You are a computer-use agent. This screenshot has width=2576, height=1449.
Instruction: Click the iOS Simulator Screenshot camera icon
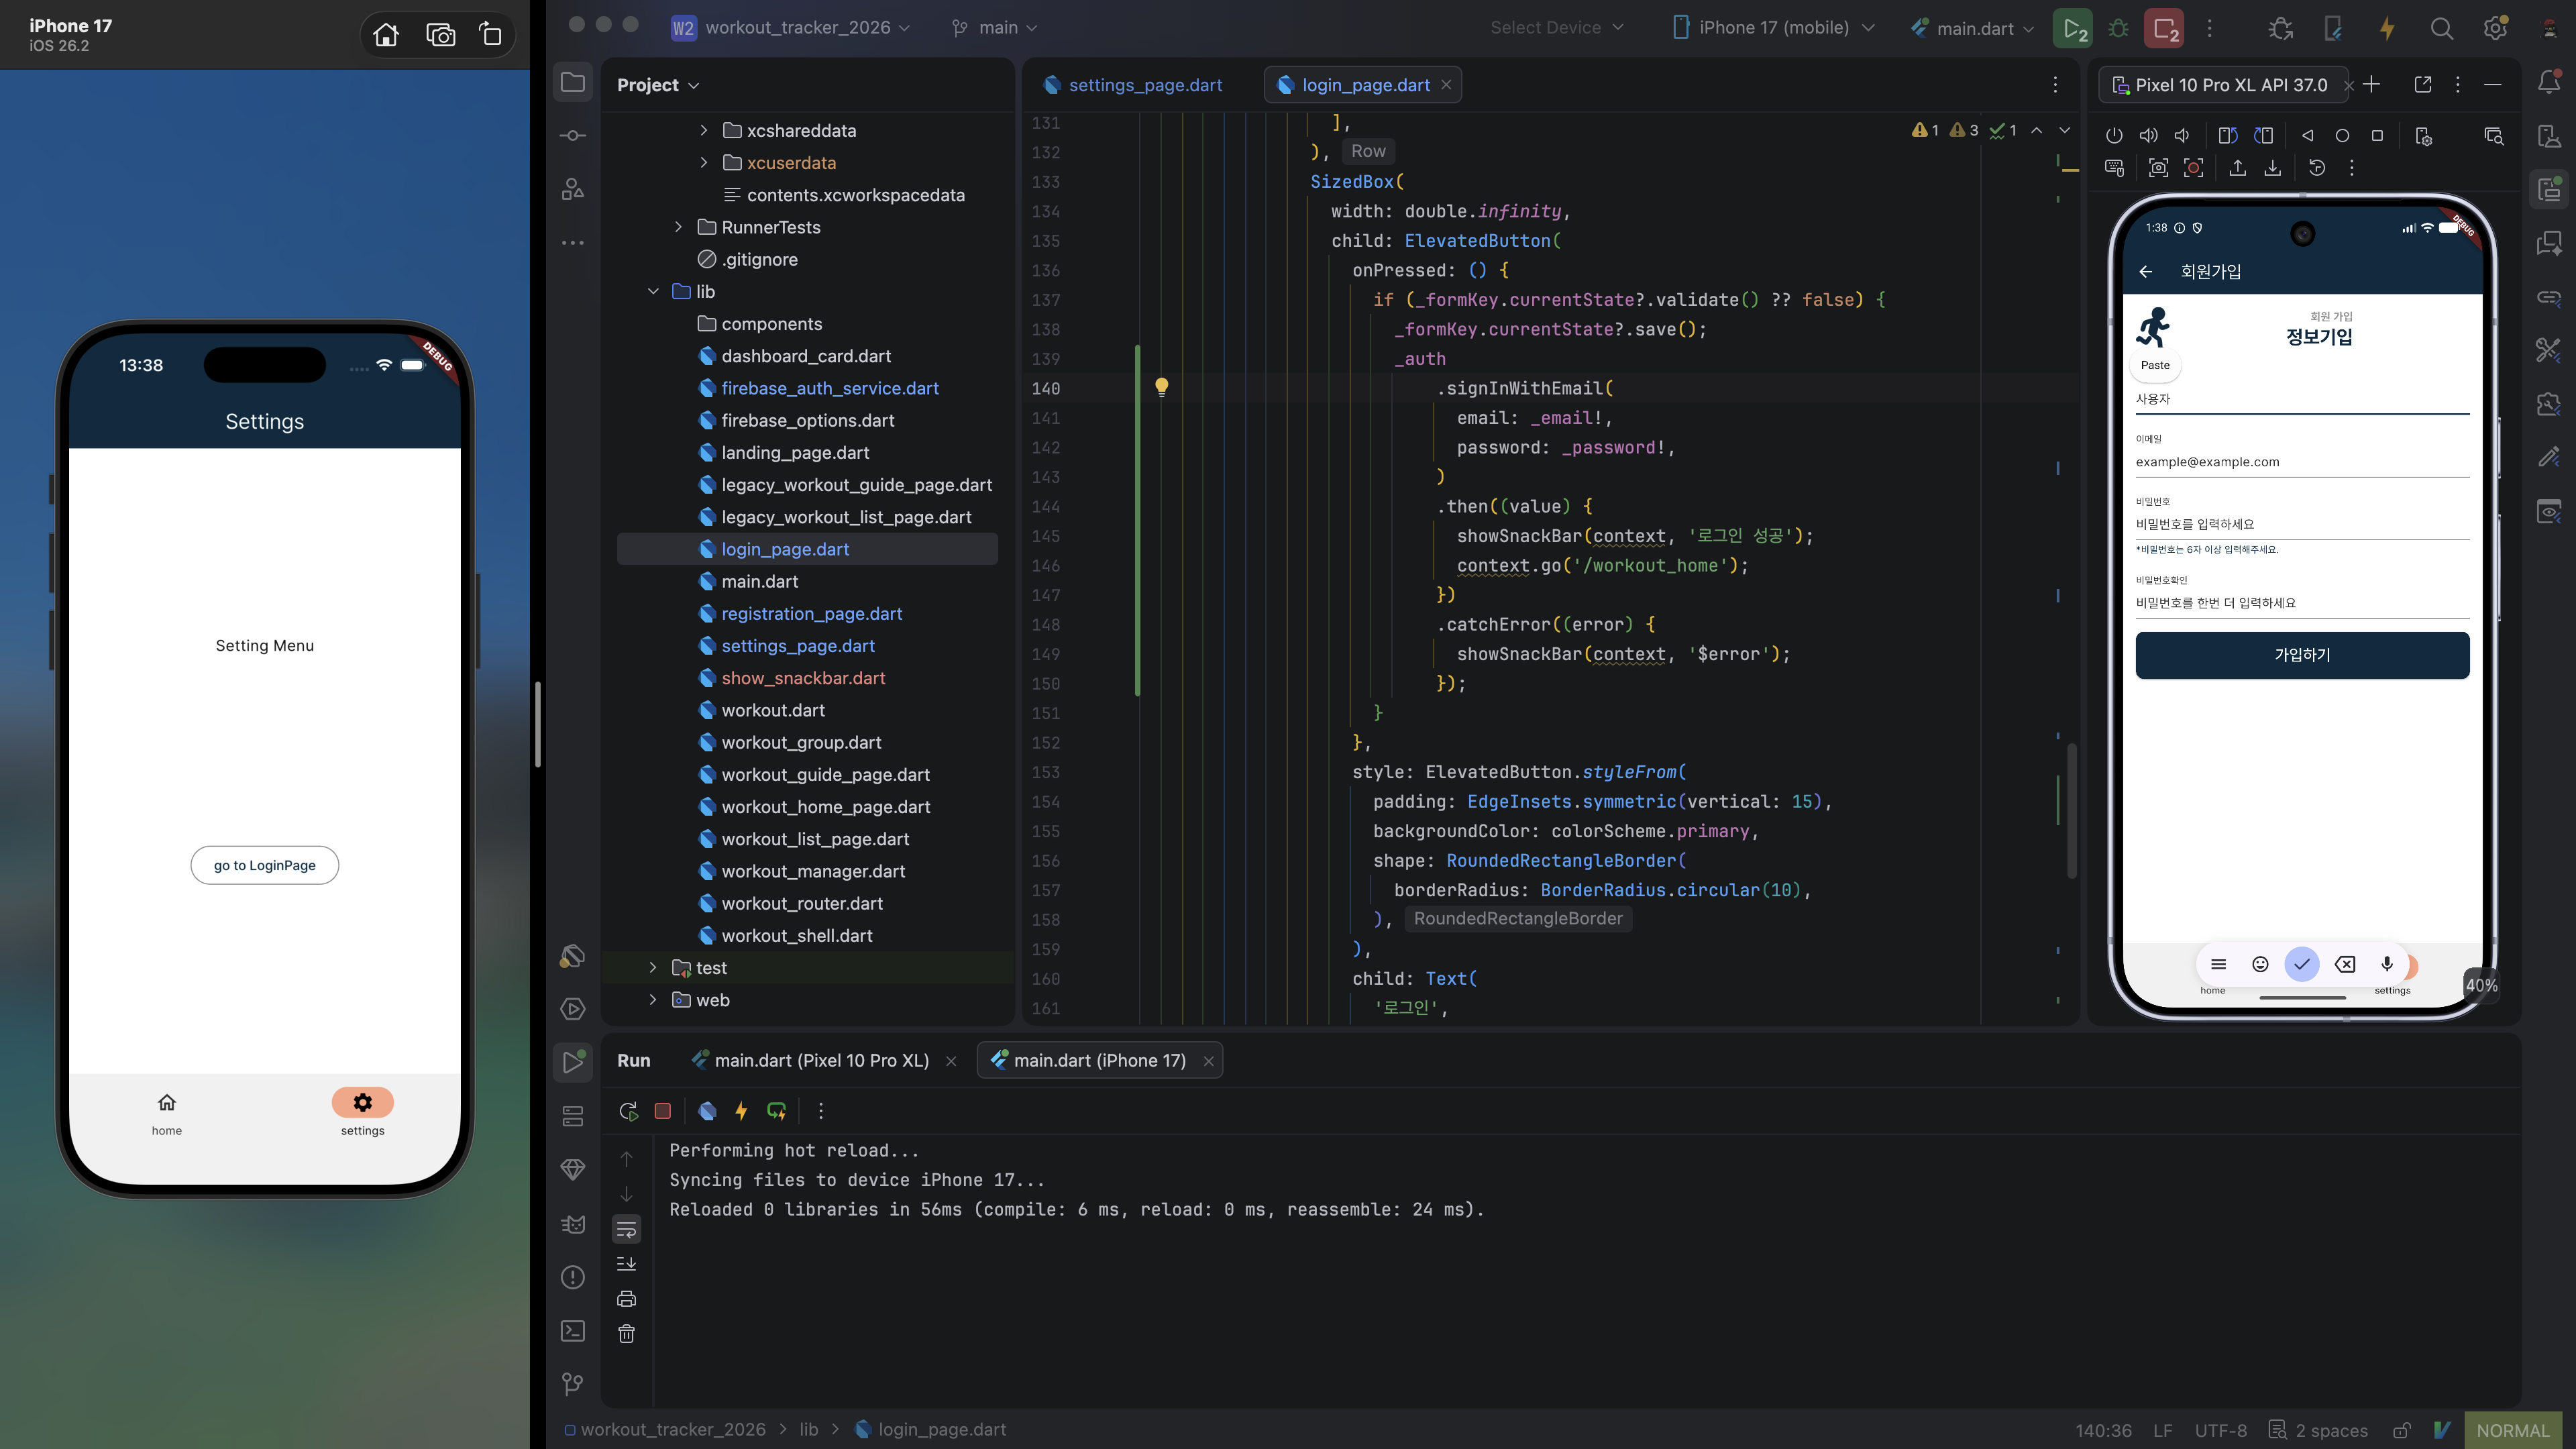(x=440, y=35)
